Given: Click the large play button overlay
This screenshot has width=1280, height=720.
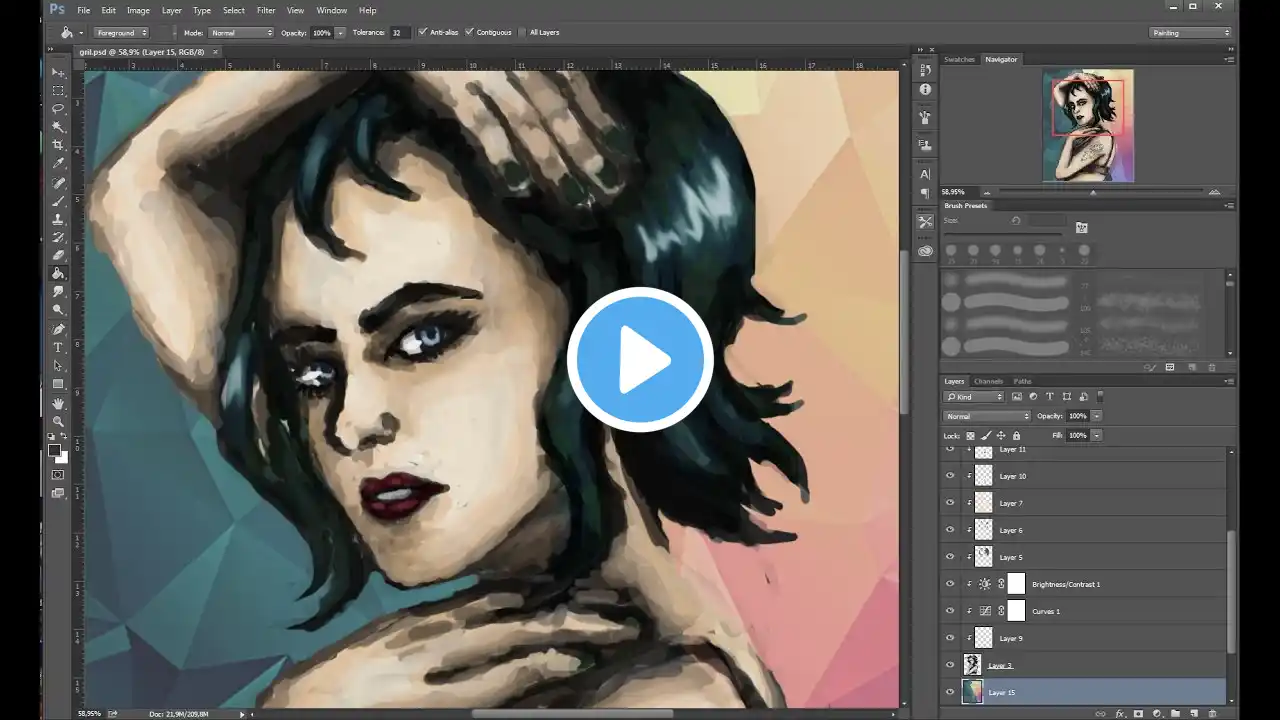Looking at the screenshot, I should [x=640, y=360].
